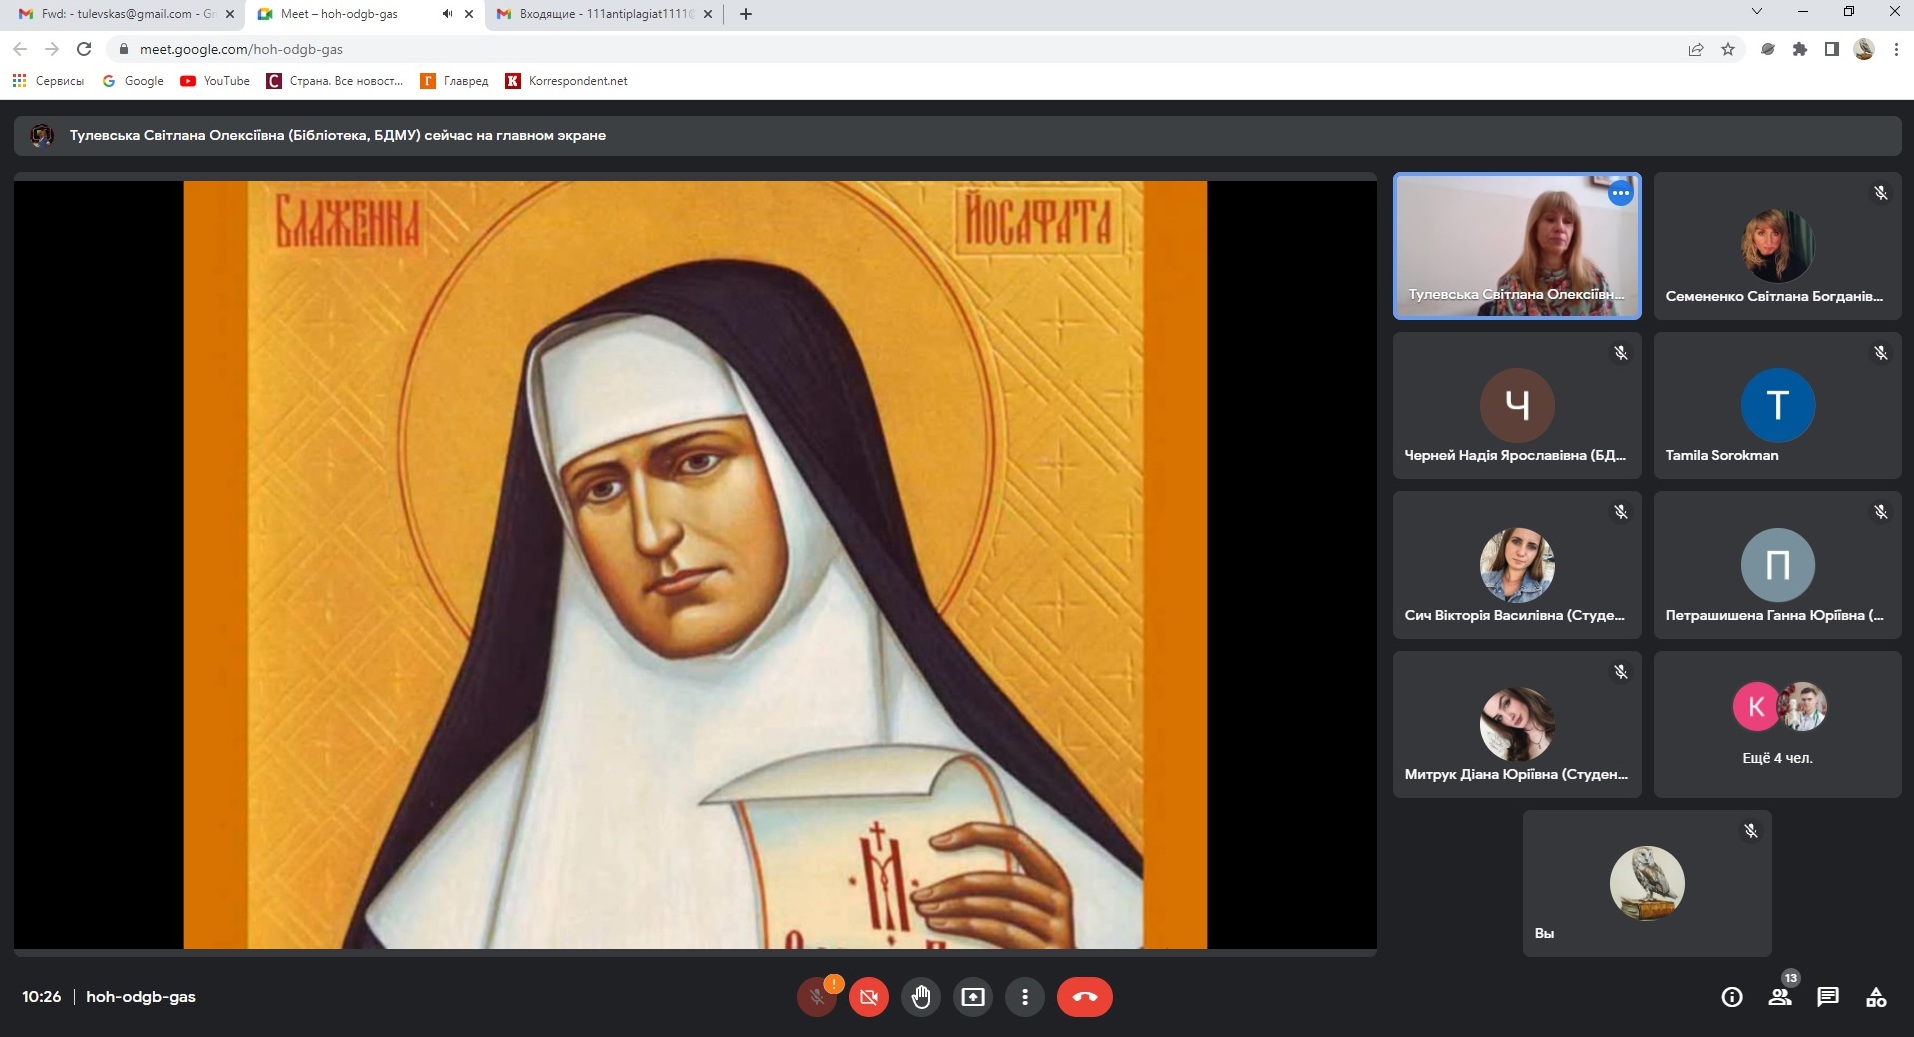
Task: Raise your hand in the meeting
Action: point(921,997)
